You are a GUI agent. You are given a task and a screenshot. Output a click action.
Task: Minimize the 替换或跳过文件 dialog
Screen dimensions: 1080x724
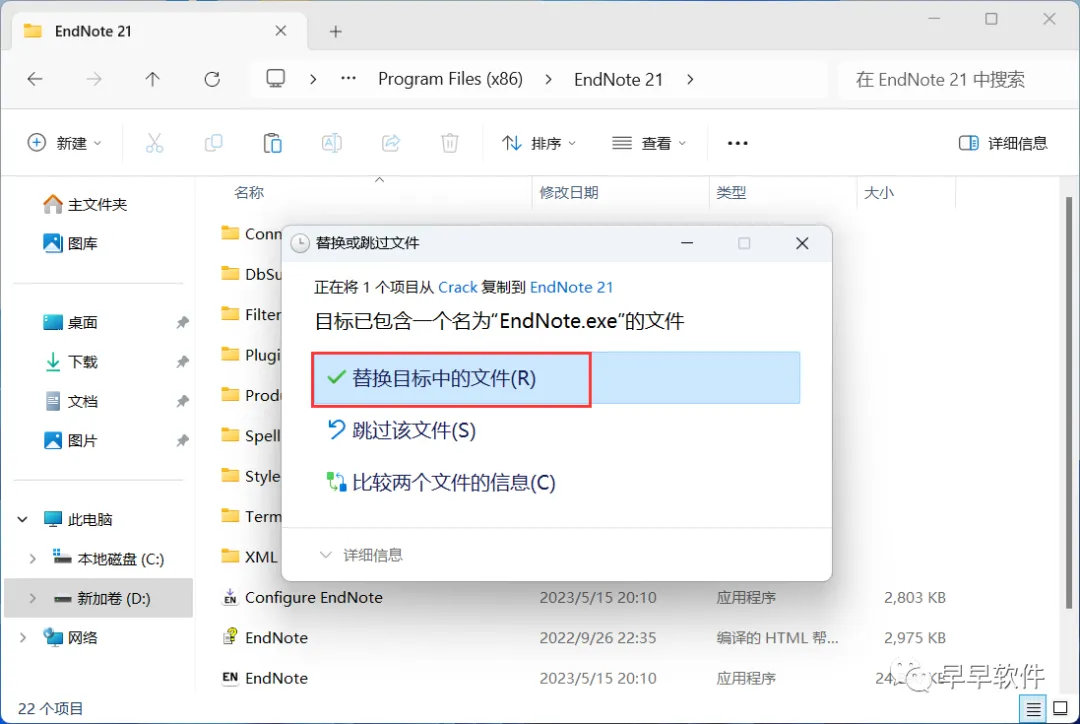tap(687, 243)
